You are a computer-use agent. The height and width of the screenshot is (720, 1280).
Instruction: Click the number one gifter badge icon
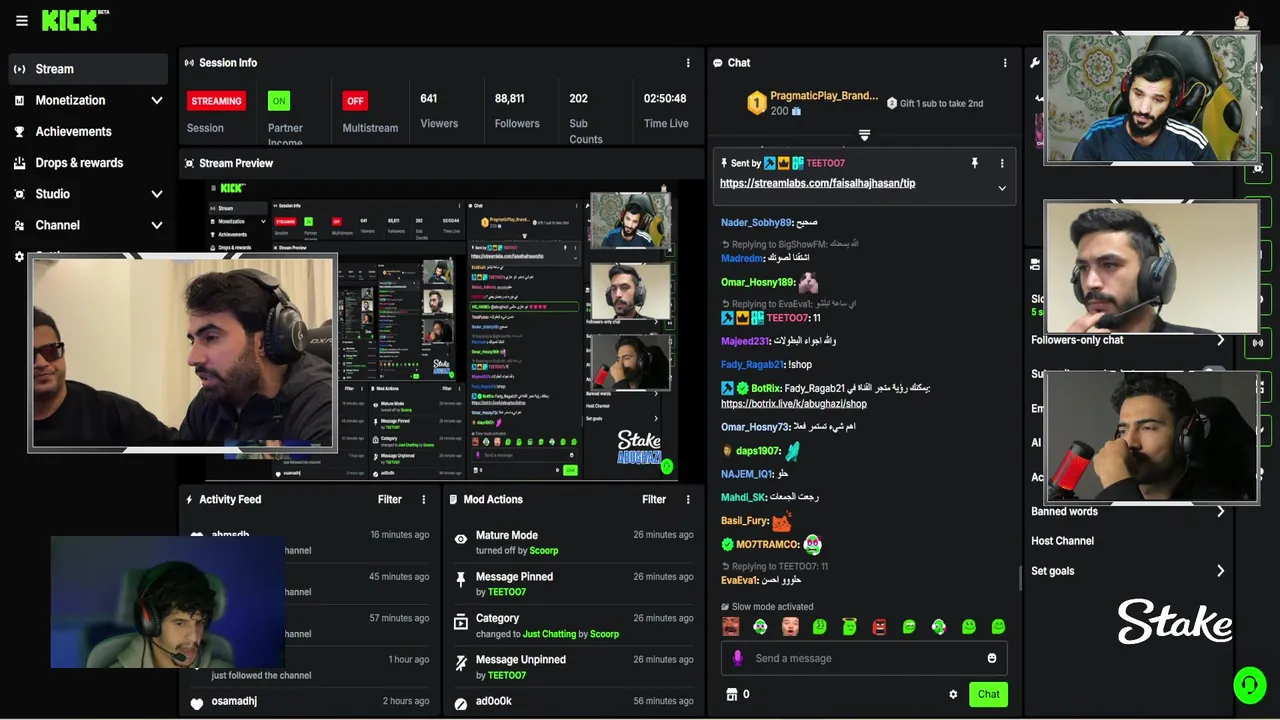pyautogui.click(x=757, y=103)
